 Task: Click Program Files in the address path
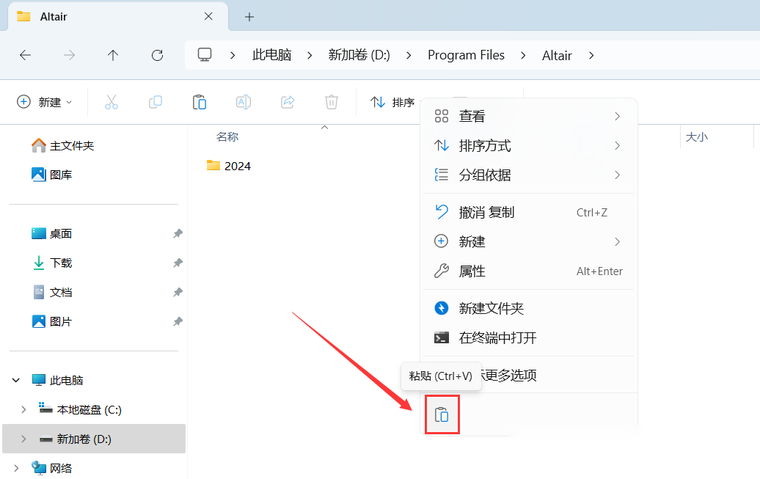466,55
